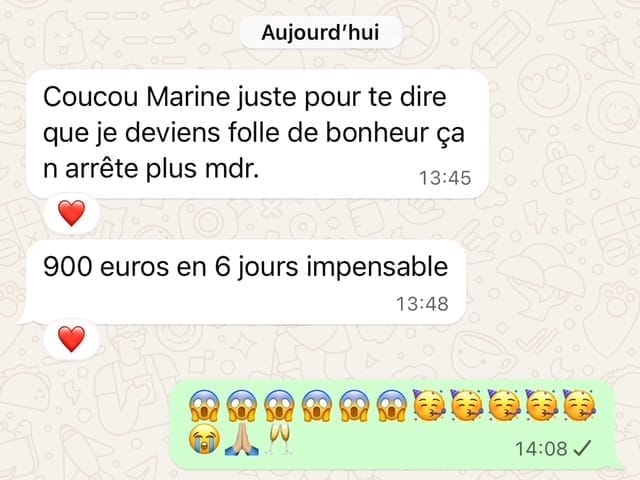The image size is (640, 480).
Task: Select the 900 euros en 6 jours message
Action: pos(243,282)
